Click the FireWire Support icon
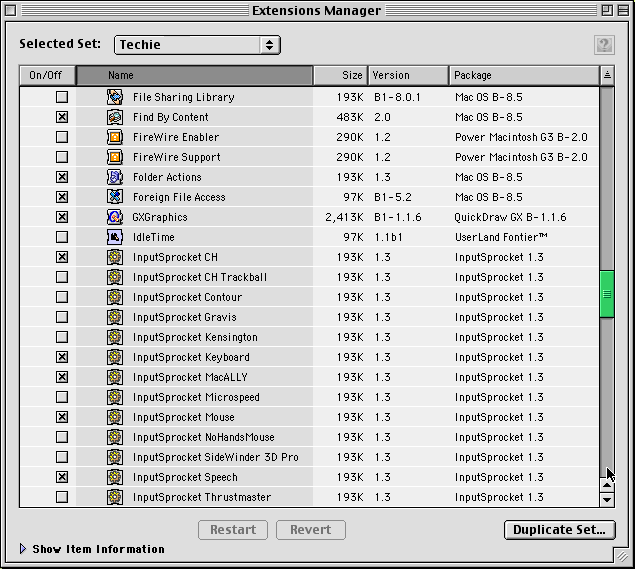This screenshot has height=569, width=635. tap(115, 157)
